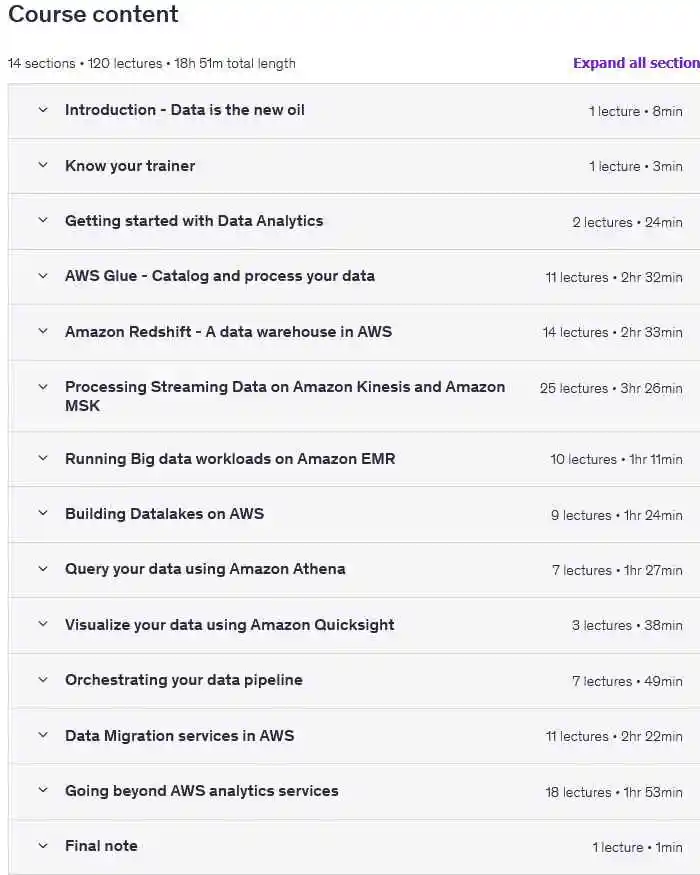Click chevron for Processing Streaming Data section

(x=43, y=387)
